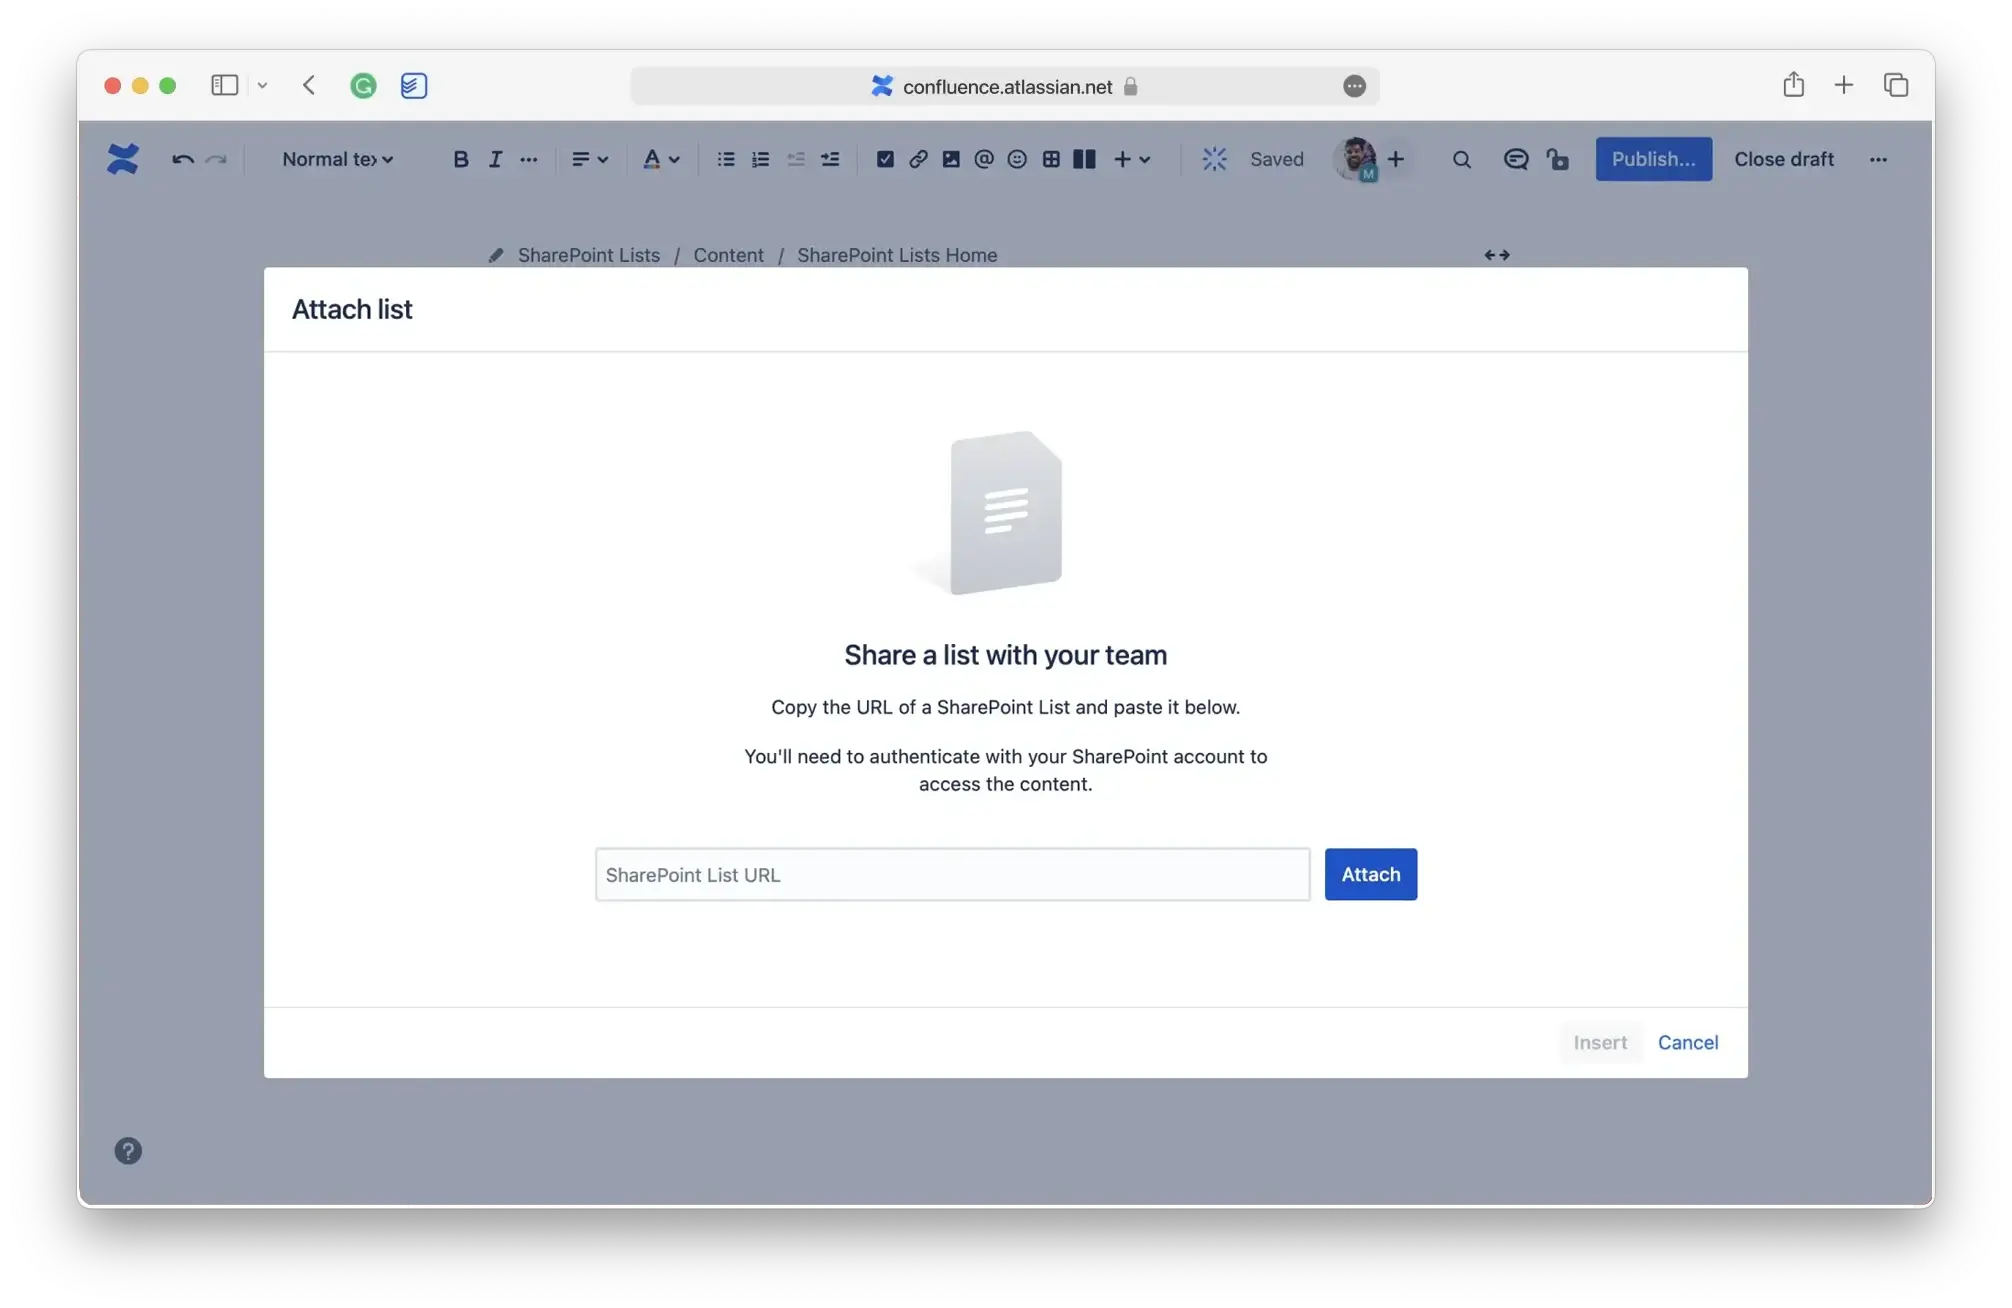
Task: Open the SharePoint Lists breadcrumb
Action: (x=589, y=255)
